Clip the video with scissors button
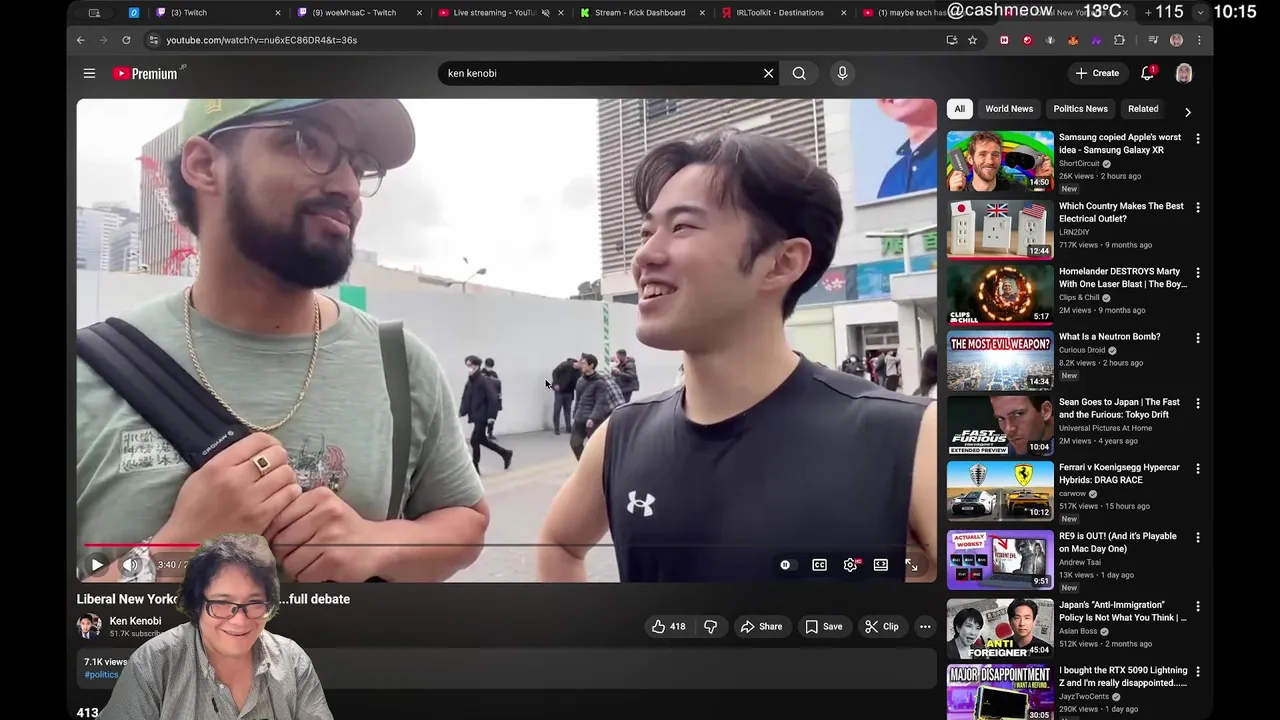 881,627
